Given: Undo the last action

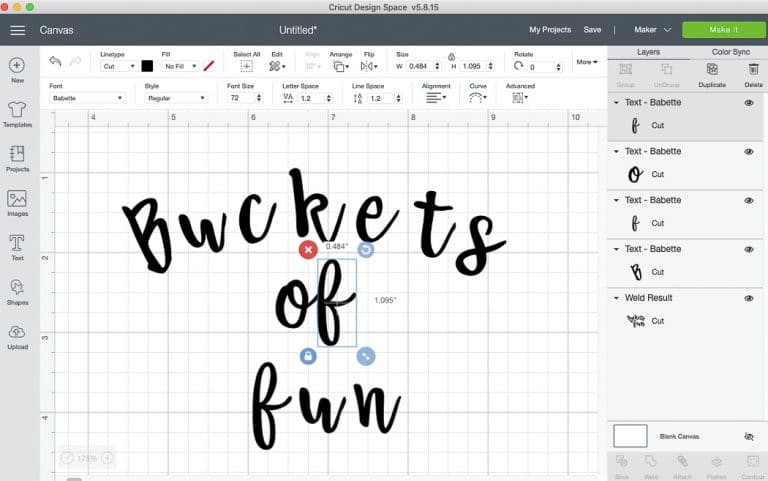Looking at the screenshot, I should [55, 61].
